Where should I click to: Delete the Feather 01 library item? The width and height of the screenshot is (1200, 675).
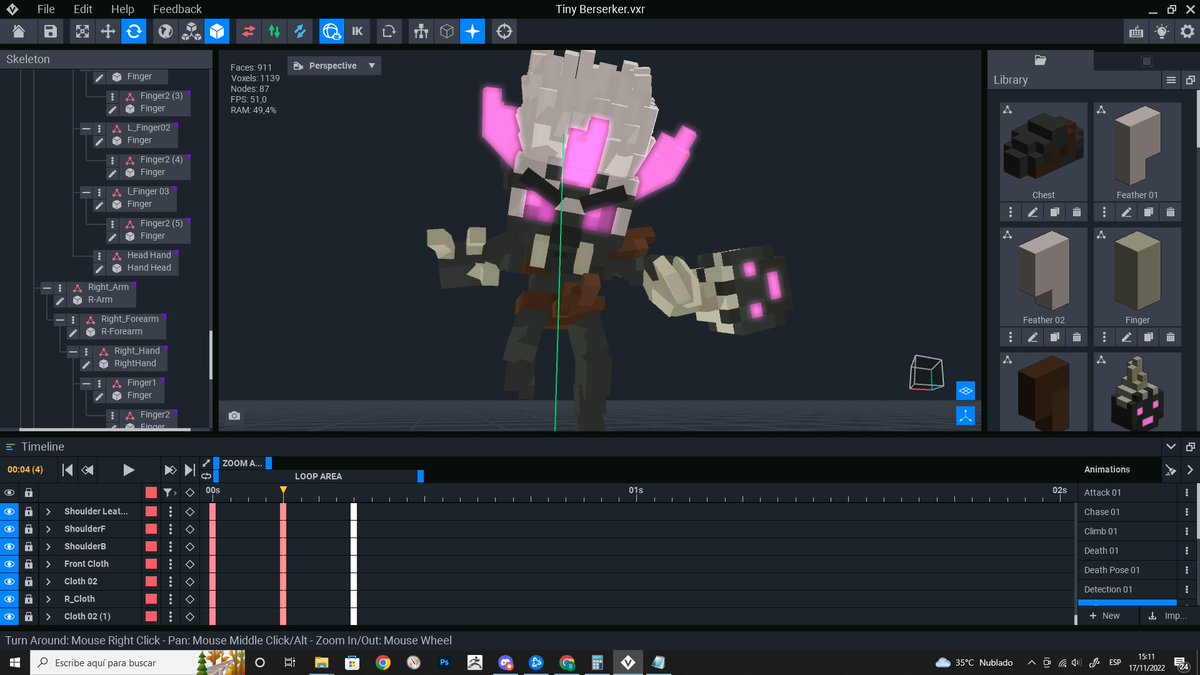coord(1170,212)
